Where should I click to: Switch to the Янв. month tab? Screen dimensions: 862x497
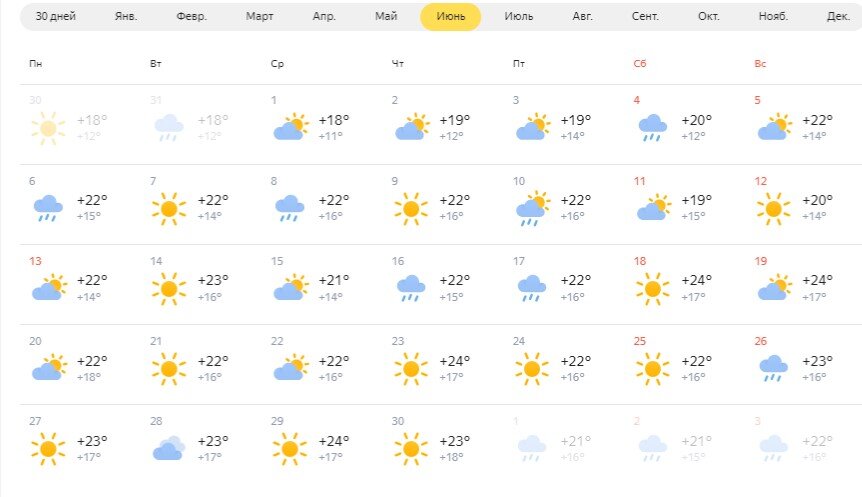(x=126, y=16)
